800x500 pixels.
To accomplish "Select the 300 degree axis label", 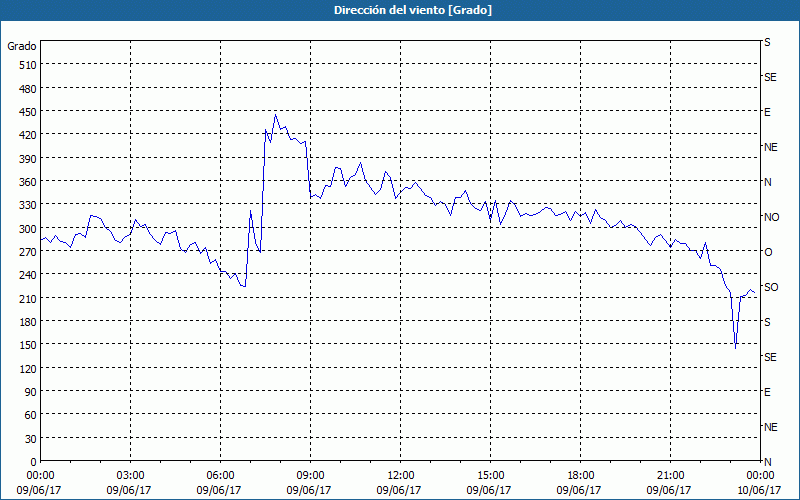I will click(28, 229).
